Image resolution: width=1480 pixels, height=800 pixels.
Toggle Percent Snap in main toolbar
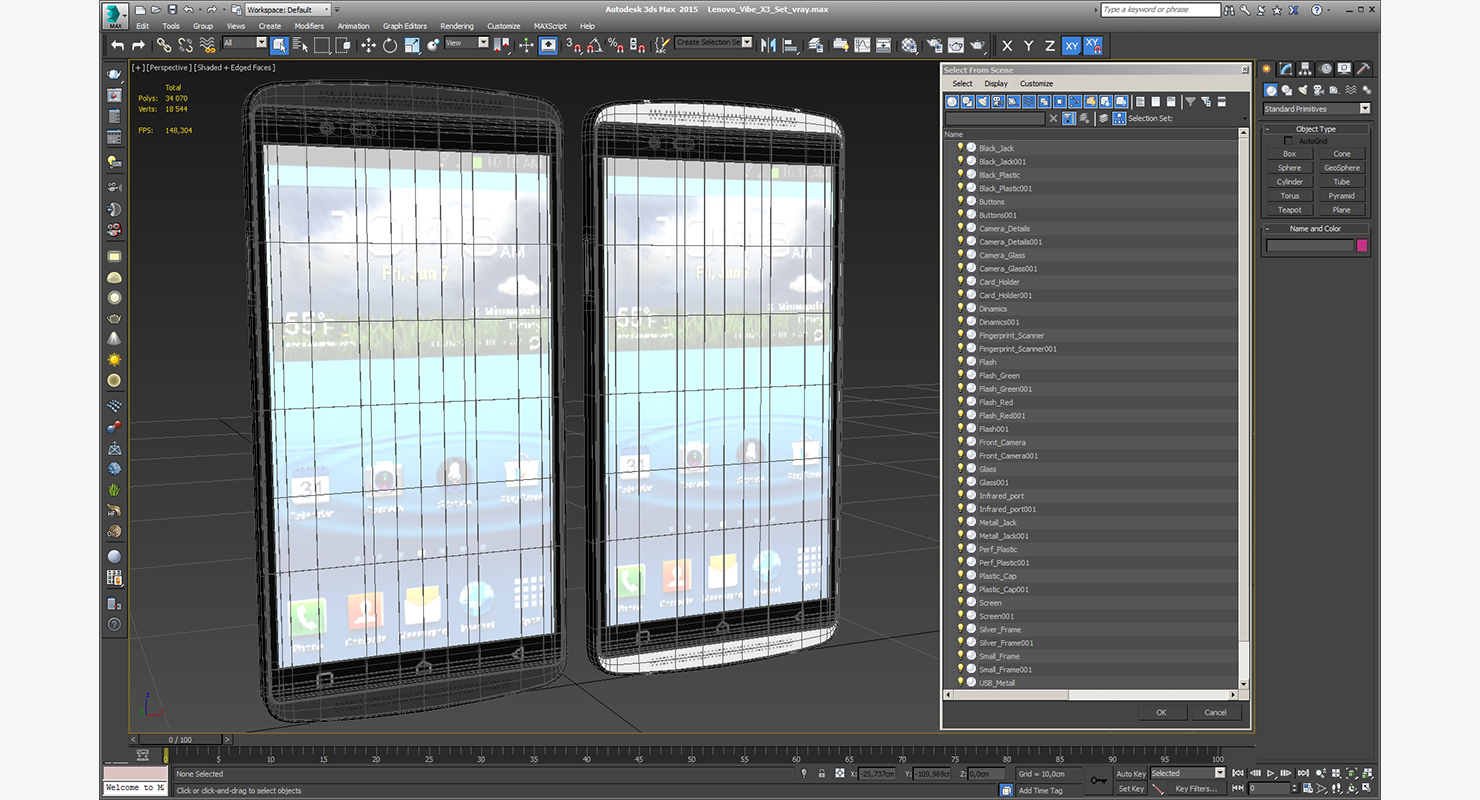point(616,45)
